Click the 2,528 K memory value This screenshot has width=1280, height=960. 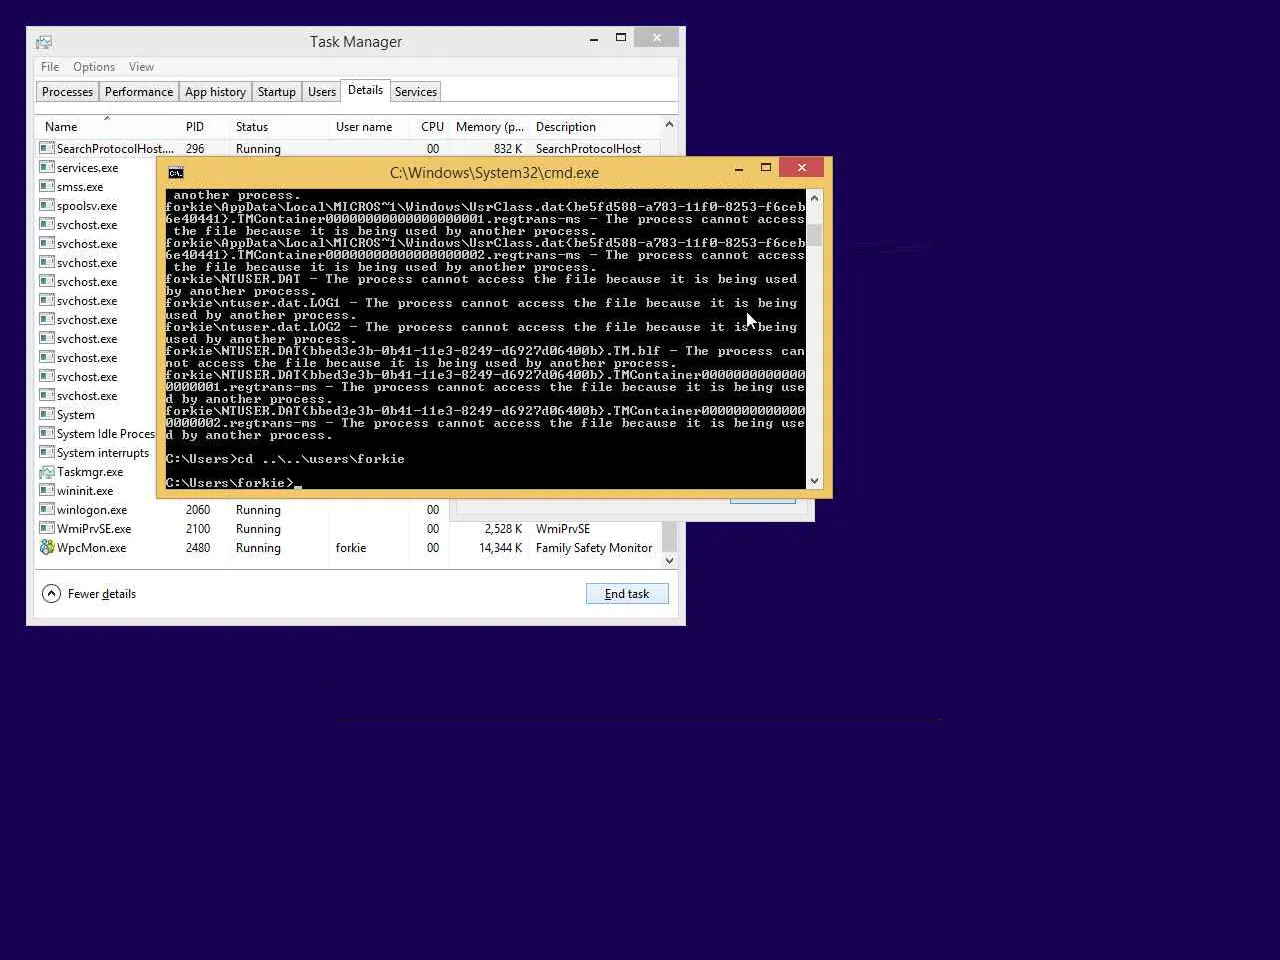pyautogui.click(x=504, y=528)
